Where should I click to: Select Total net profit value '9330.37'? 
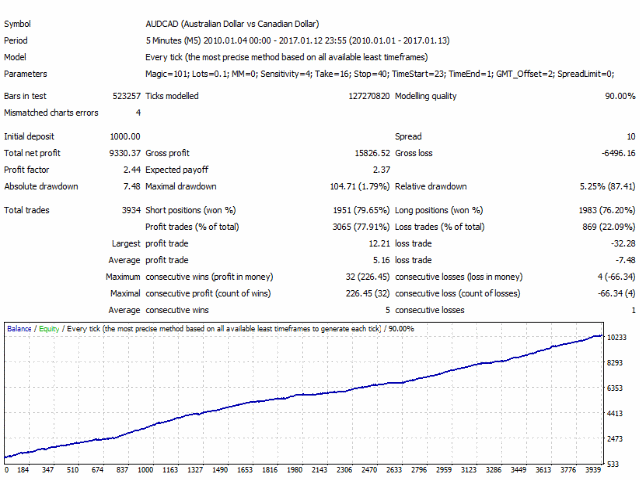(124, 153)
